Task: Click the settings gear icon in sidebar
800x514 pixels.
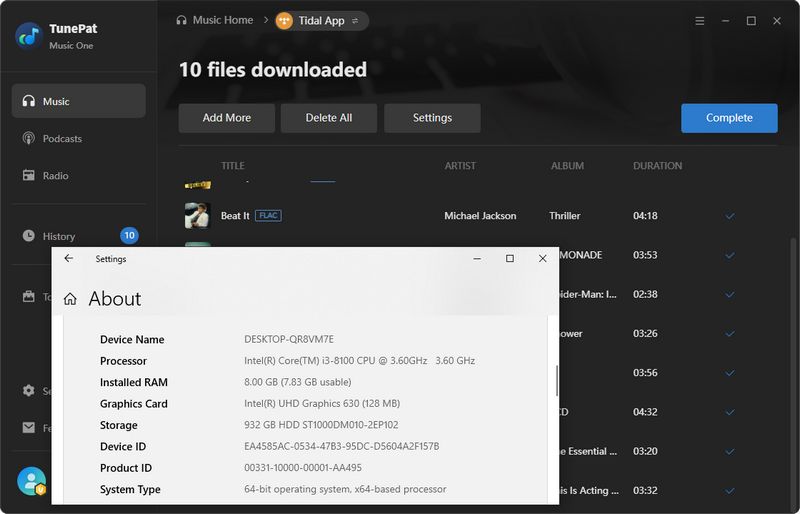Action: 29,390
